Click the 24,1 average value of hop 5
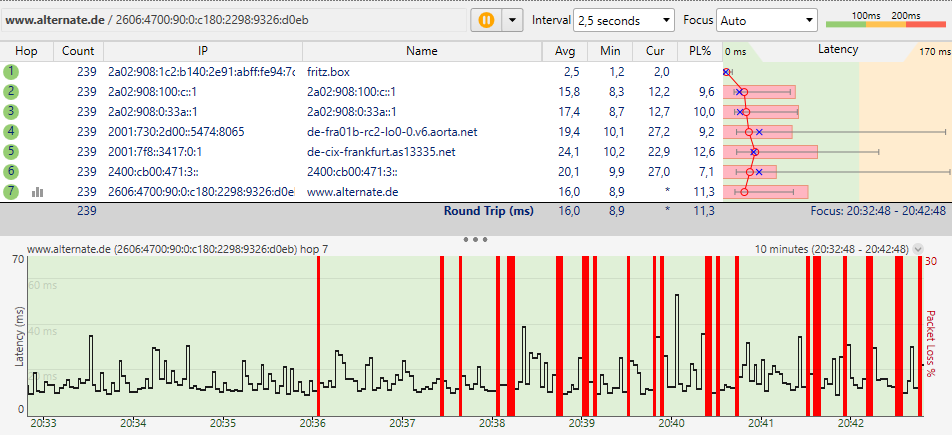 pyautogui.click(x=567, y=151)
